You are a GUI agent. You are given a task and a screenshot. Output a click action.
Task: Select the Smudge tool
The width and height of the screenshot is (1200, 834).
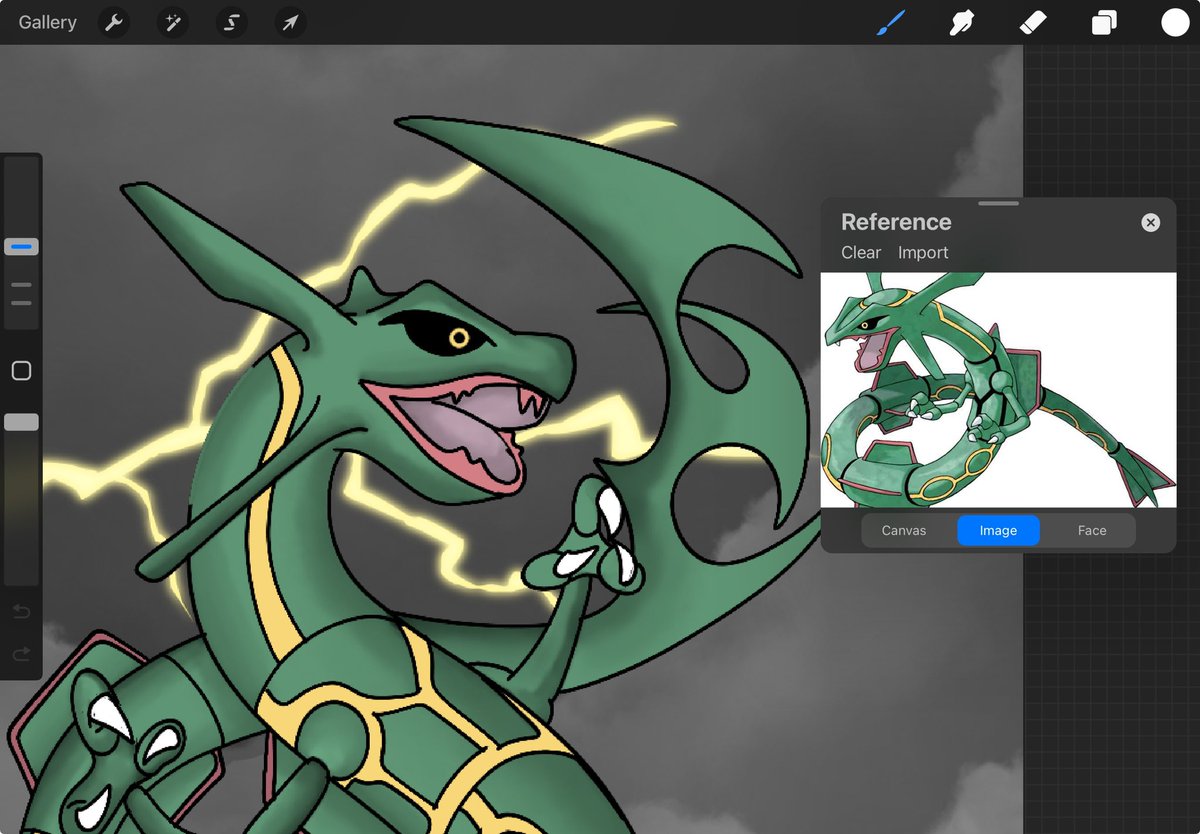tap(961, 22)
